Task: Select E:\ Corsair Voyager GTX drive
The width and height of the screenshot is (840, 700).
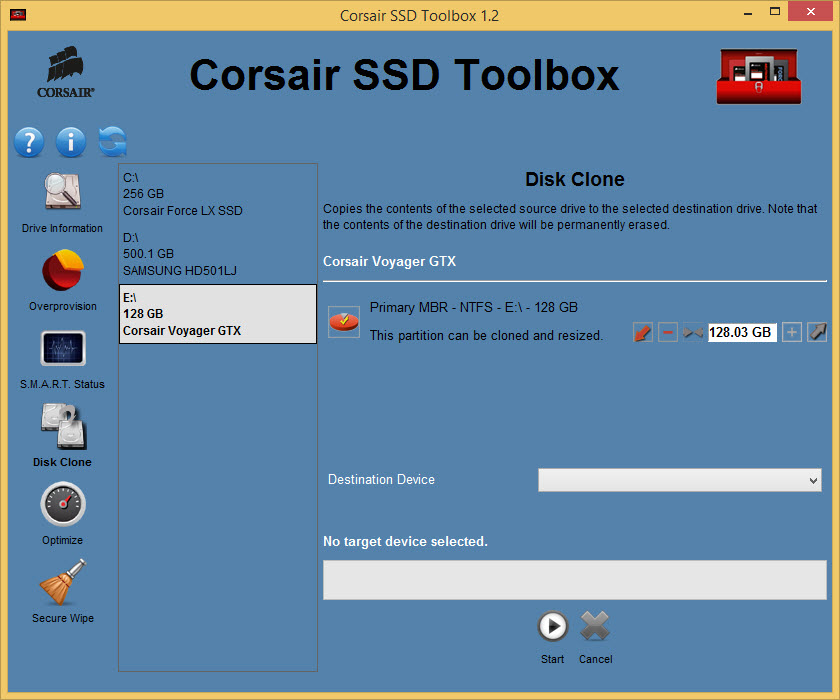Action: tap(218, 314)
